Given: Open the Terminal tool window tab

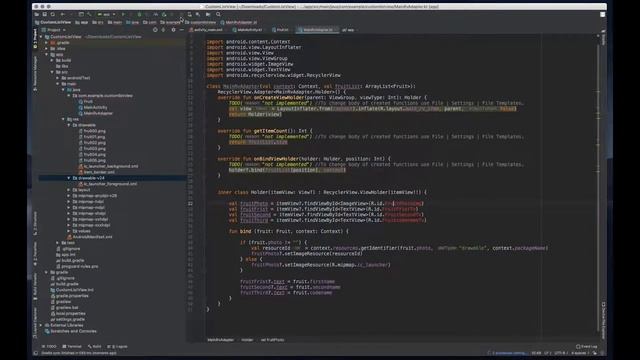Looking at the screenshot, I should [72, 347].
